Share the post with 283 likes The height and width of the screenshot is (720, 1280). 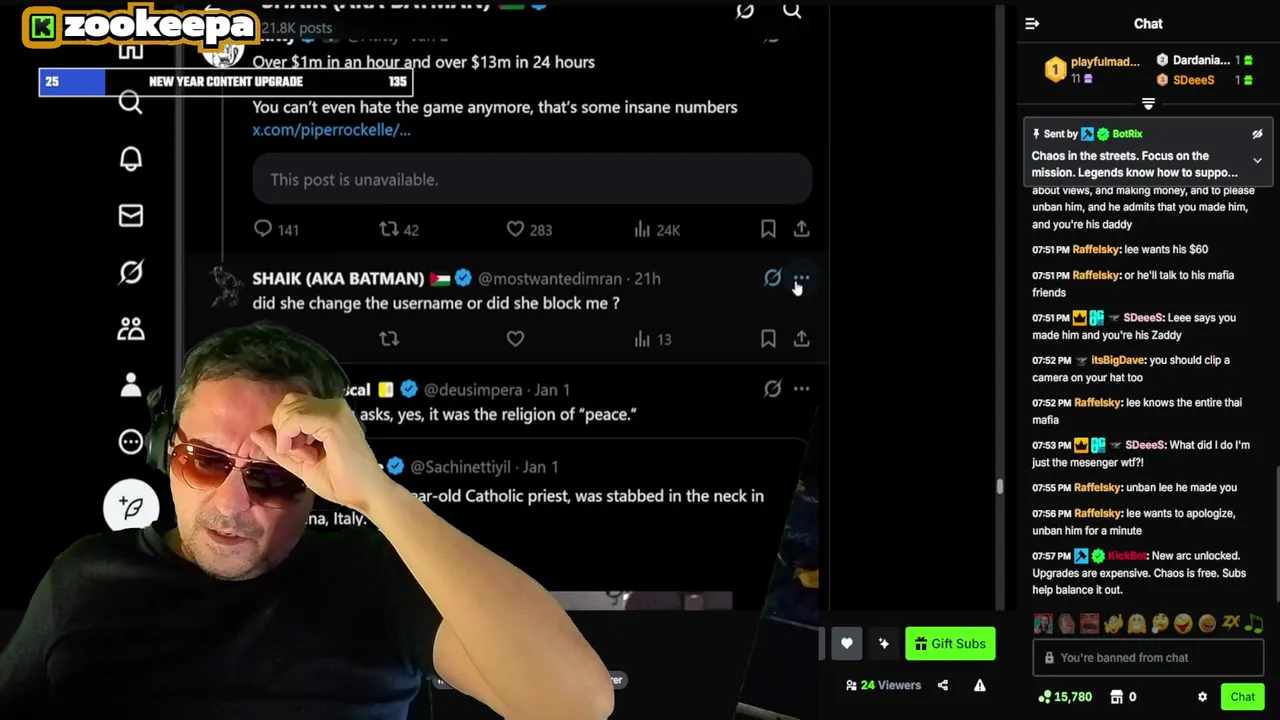click(801, 229)
